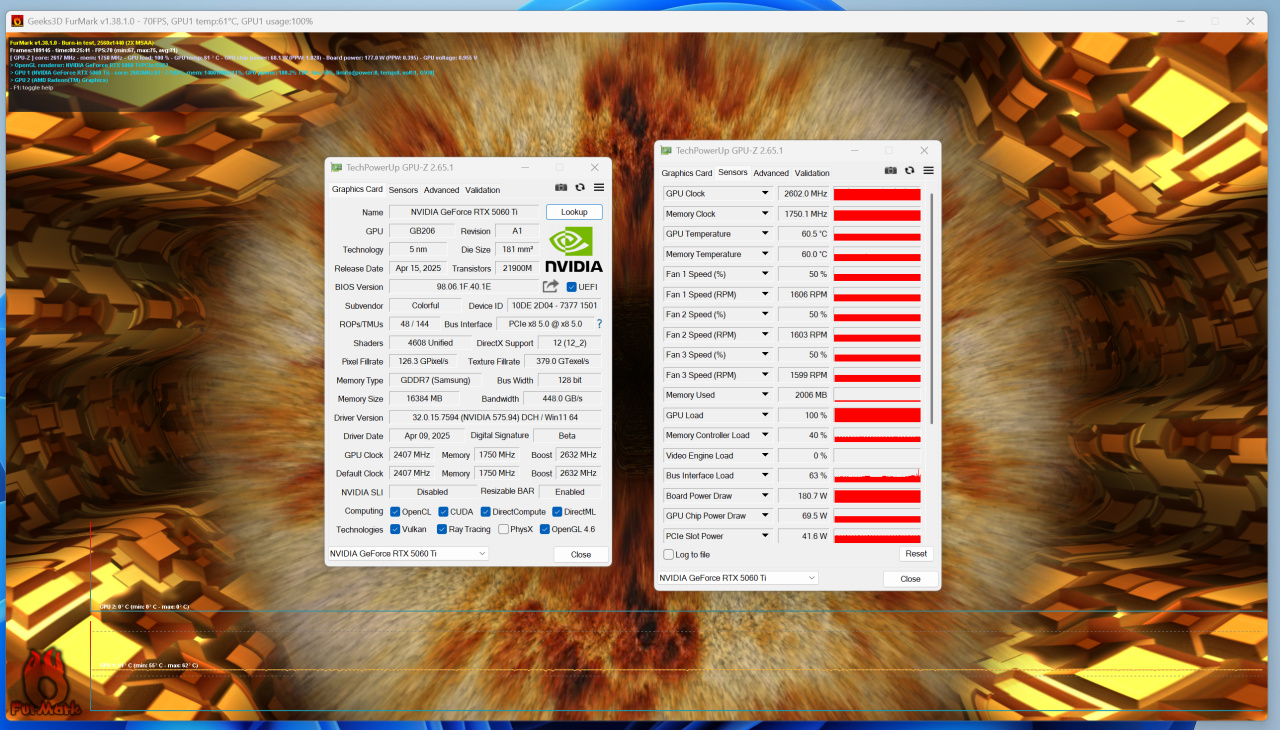The width and height of the screenshot is (1280, 730).
Task: Open Advanced tab in the Sensors window
Action: pos(771,173)
